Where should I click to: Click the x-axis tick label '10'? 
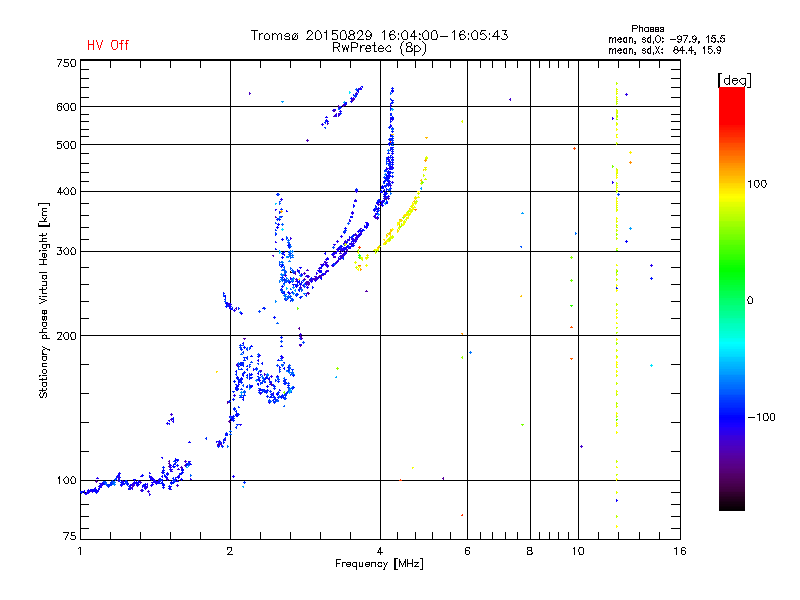(578, 551)
